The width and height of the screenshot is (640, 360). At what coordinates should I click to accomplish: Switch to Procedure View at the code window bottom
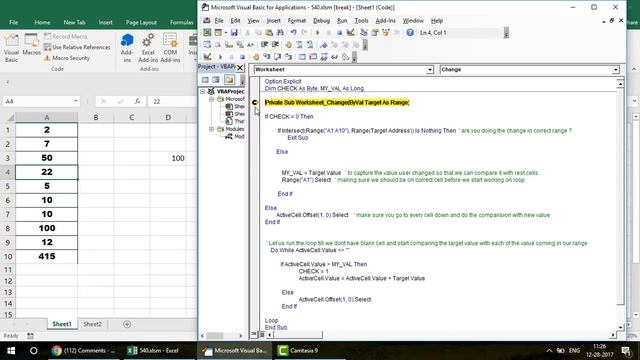(x=254, y=334)
